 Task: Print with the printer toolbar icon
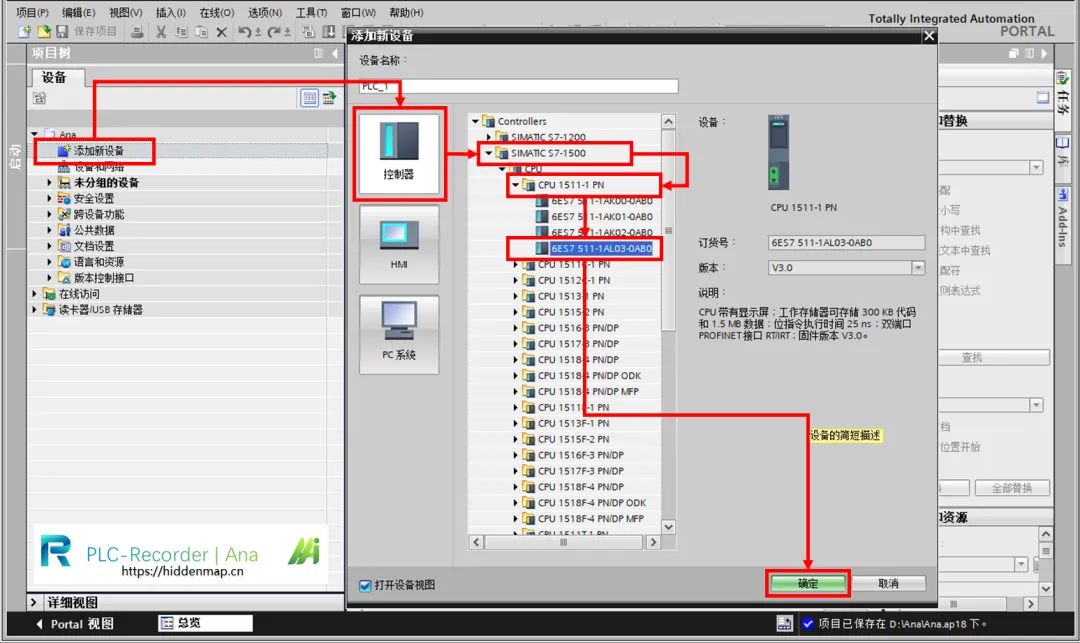pyautogui.click(x=137, y=32)
